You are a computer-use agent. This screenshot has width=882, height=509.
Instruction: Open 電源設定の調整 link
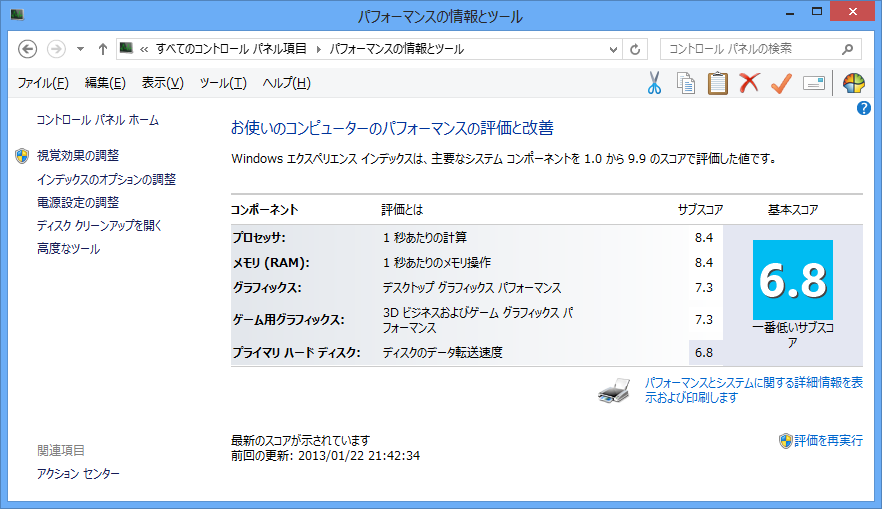pyautogui.click(x=78, y=202)
